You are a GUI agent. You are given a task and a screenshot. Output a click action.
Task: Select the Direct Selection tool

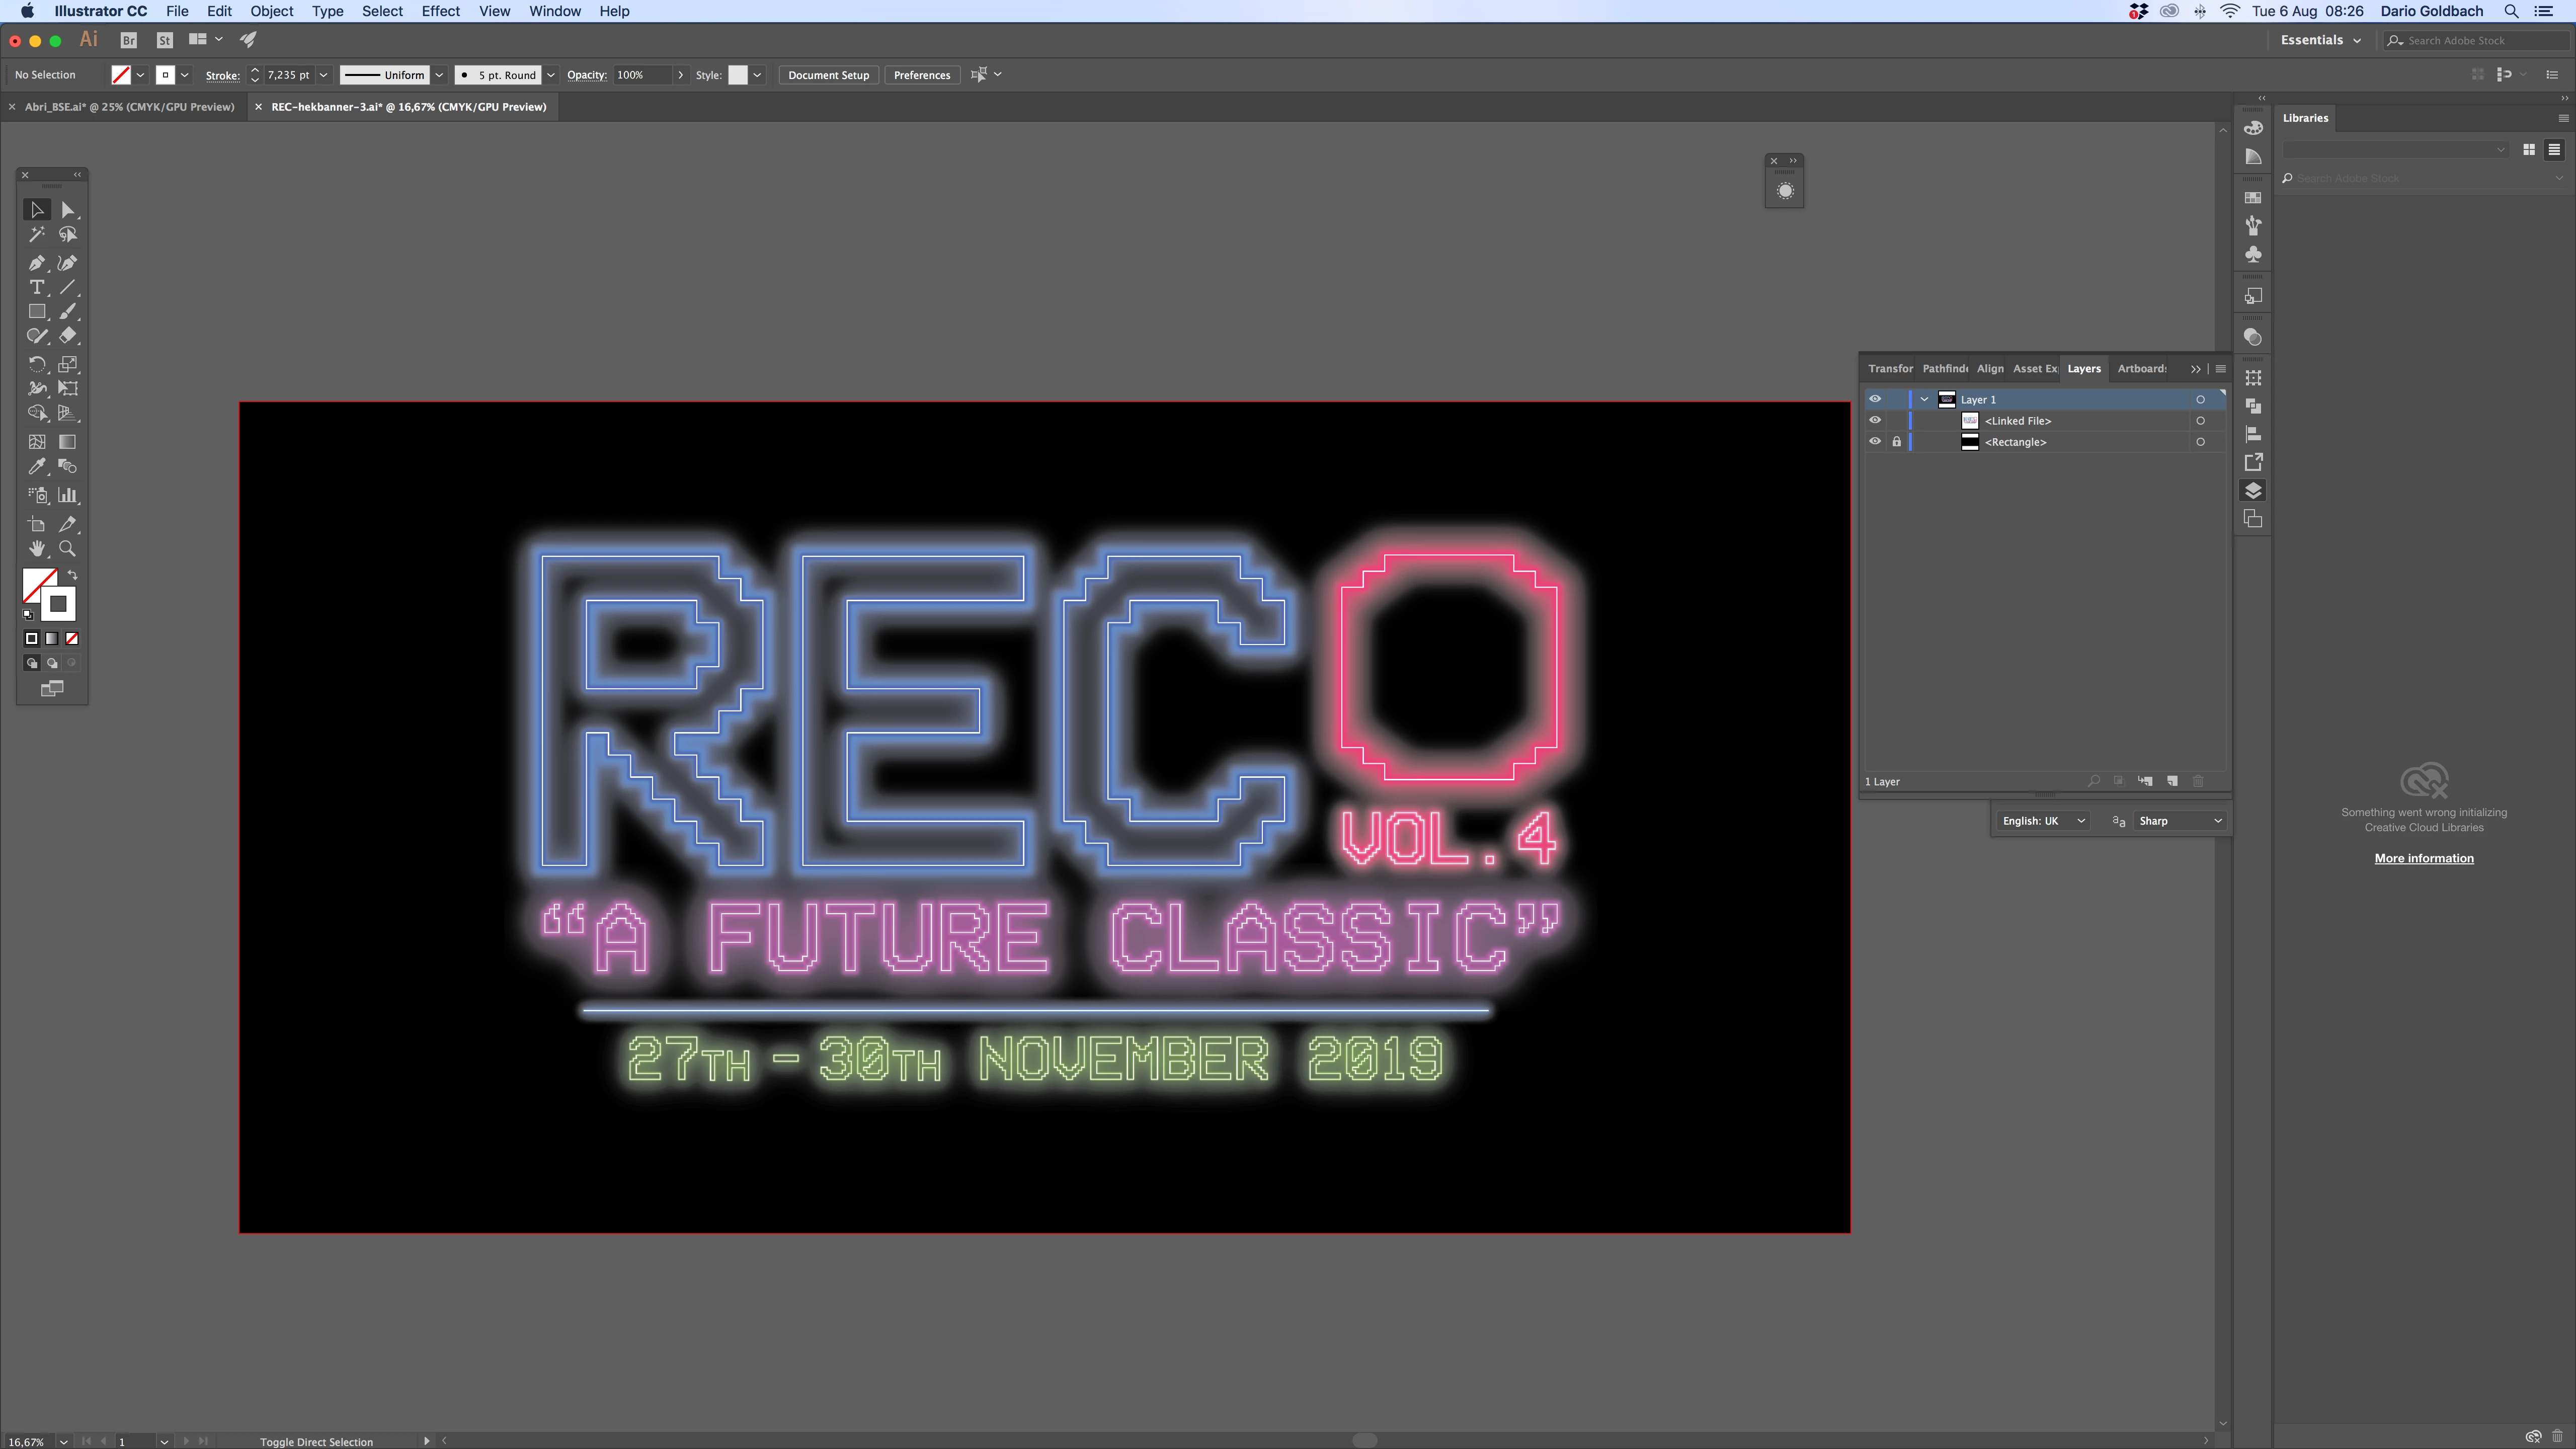pyautogui.click(x=67, y=210)
